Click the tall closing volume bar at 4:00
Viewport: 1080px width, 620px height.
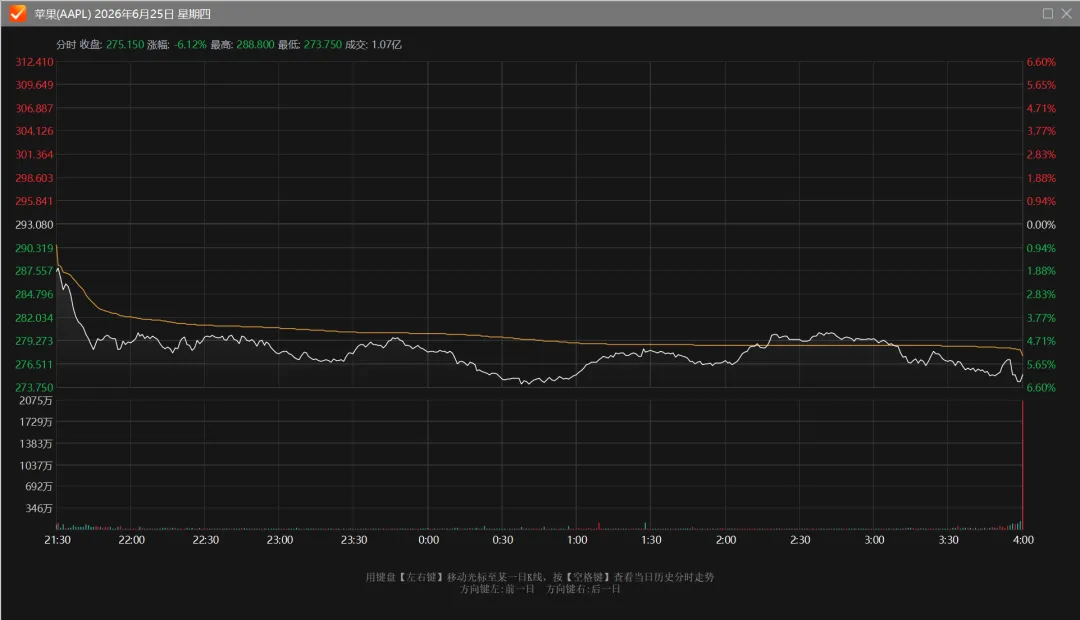click(1023, 465)
